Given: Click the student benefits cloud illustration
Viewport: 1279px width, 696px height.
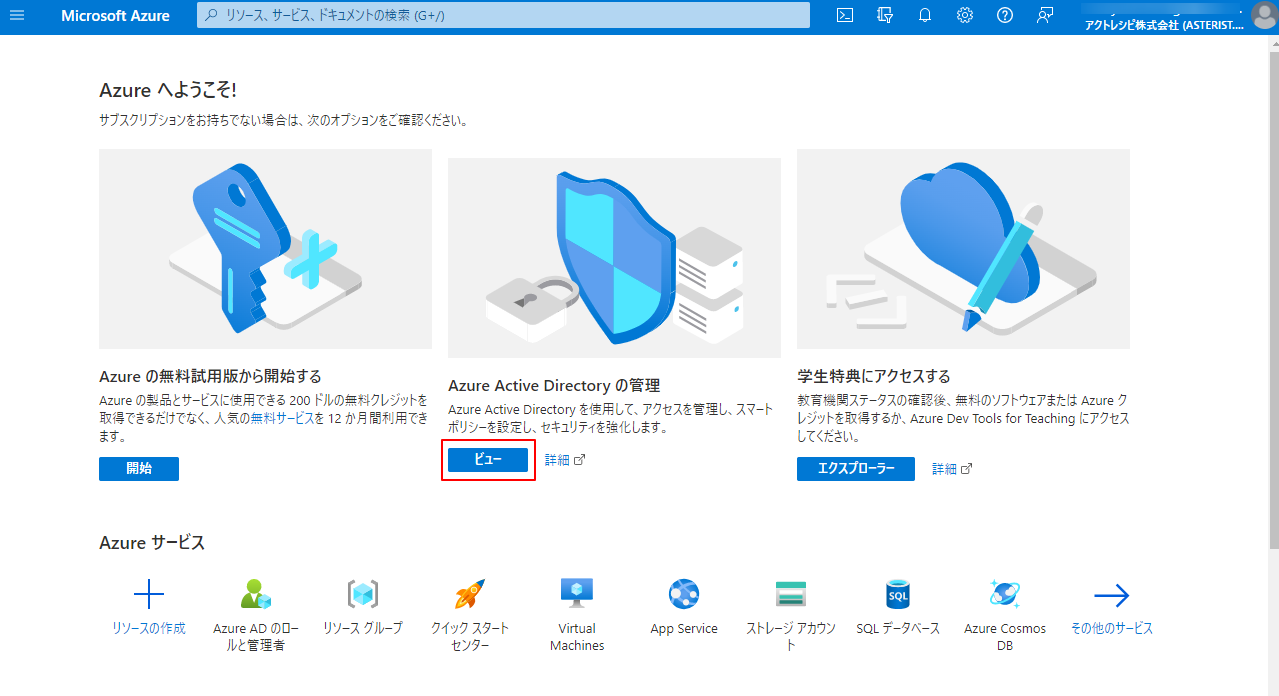Looking at the screenshot, I should 963,249.
